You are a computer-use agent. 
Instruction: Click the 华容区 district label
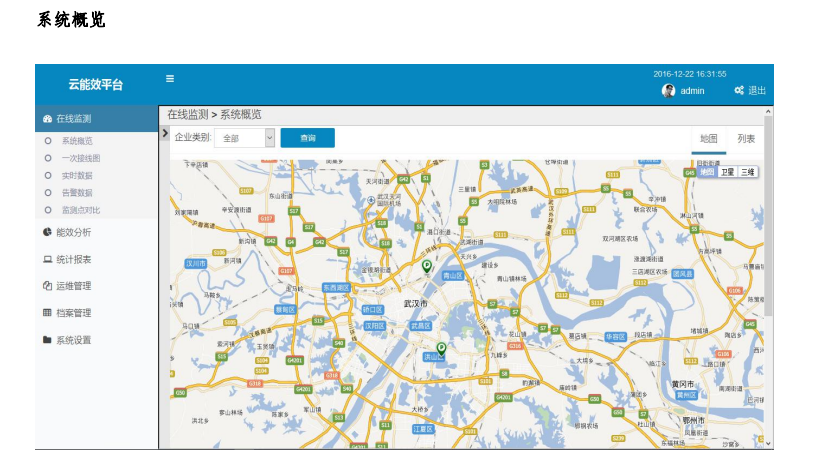tap(616, 336)
